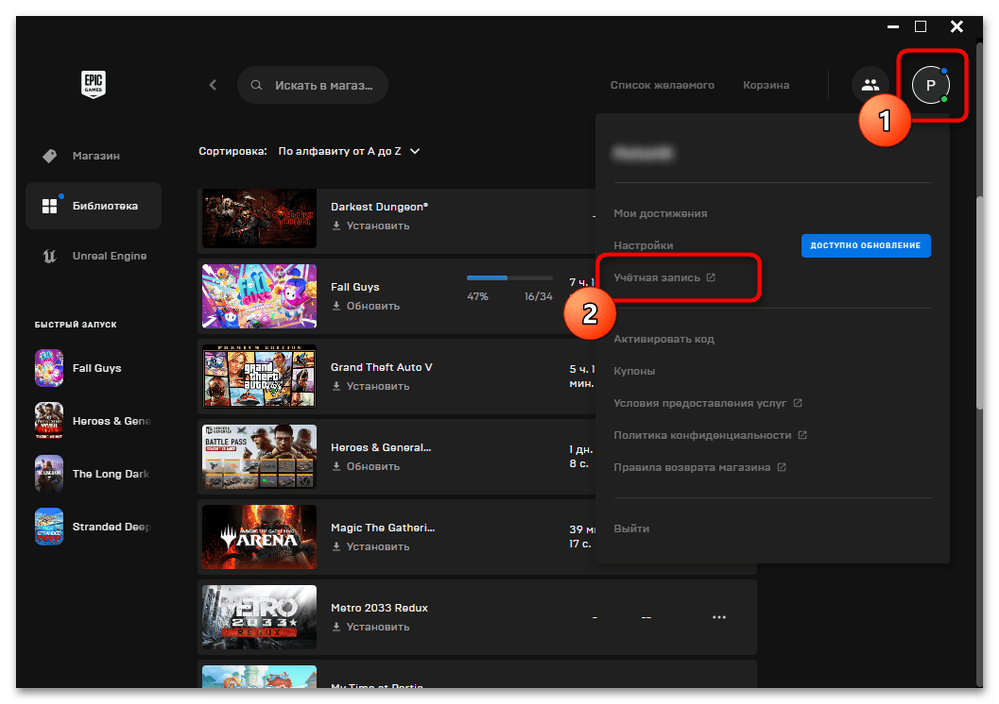Go back using the left arrow
Viewport: 999px width, 704px height.
[x=212, y=85]
